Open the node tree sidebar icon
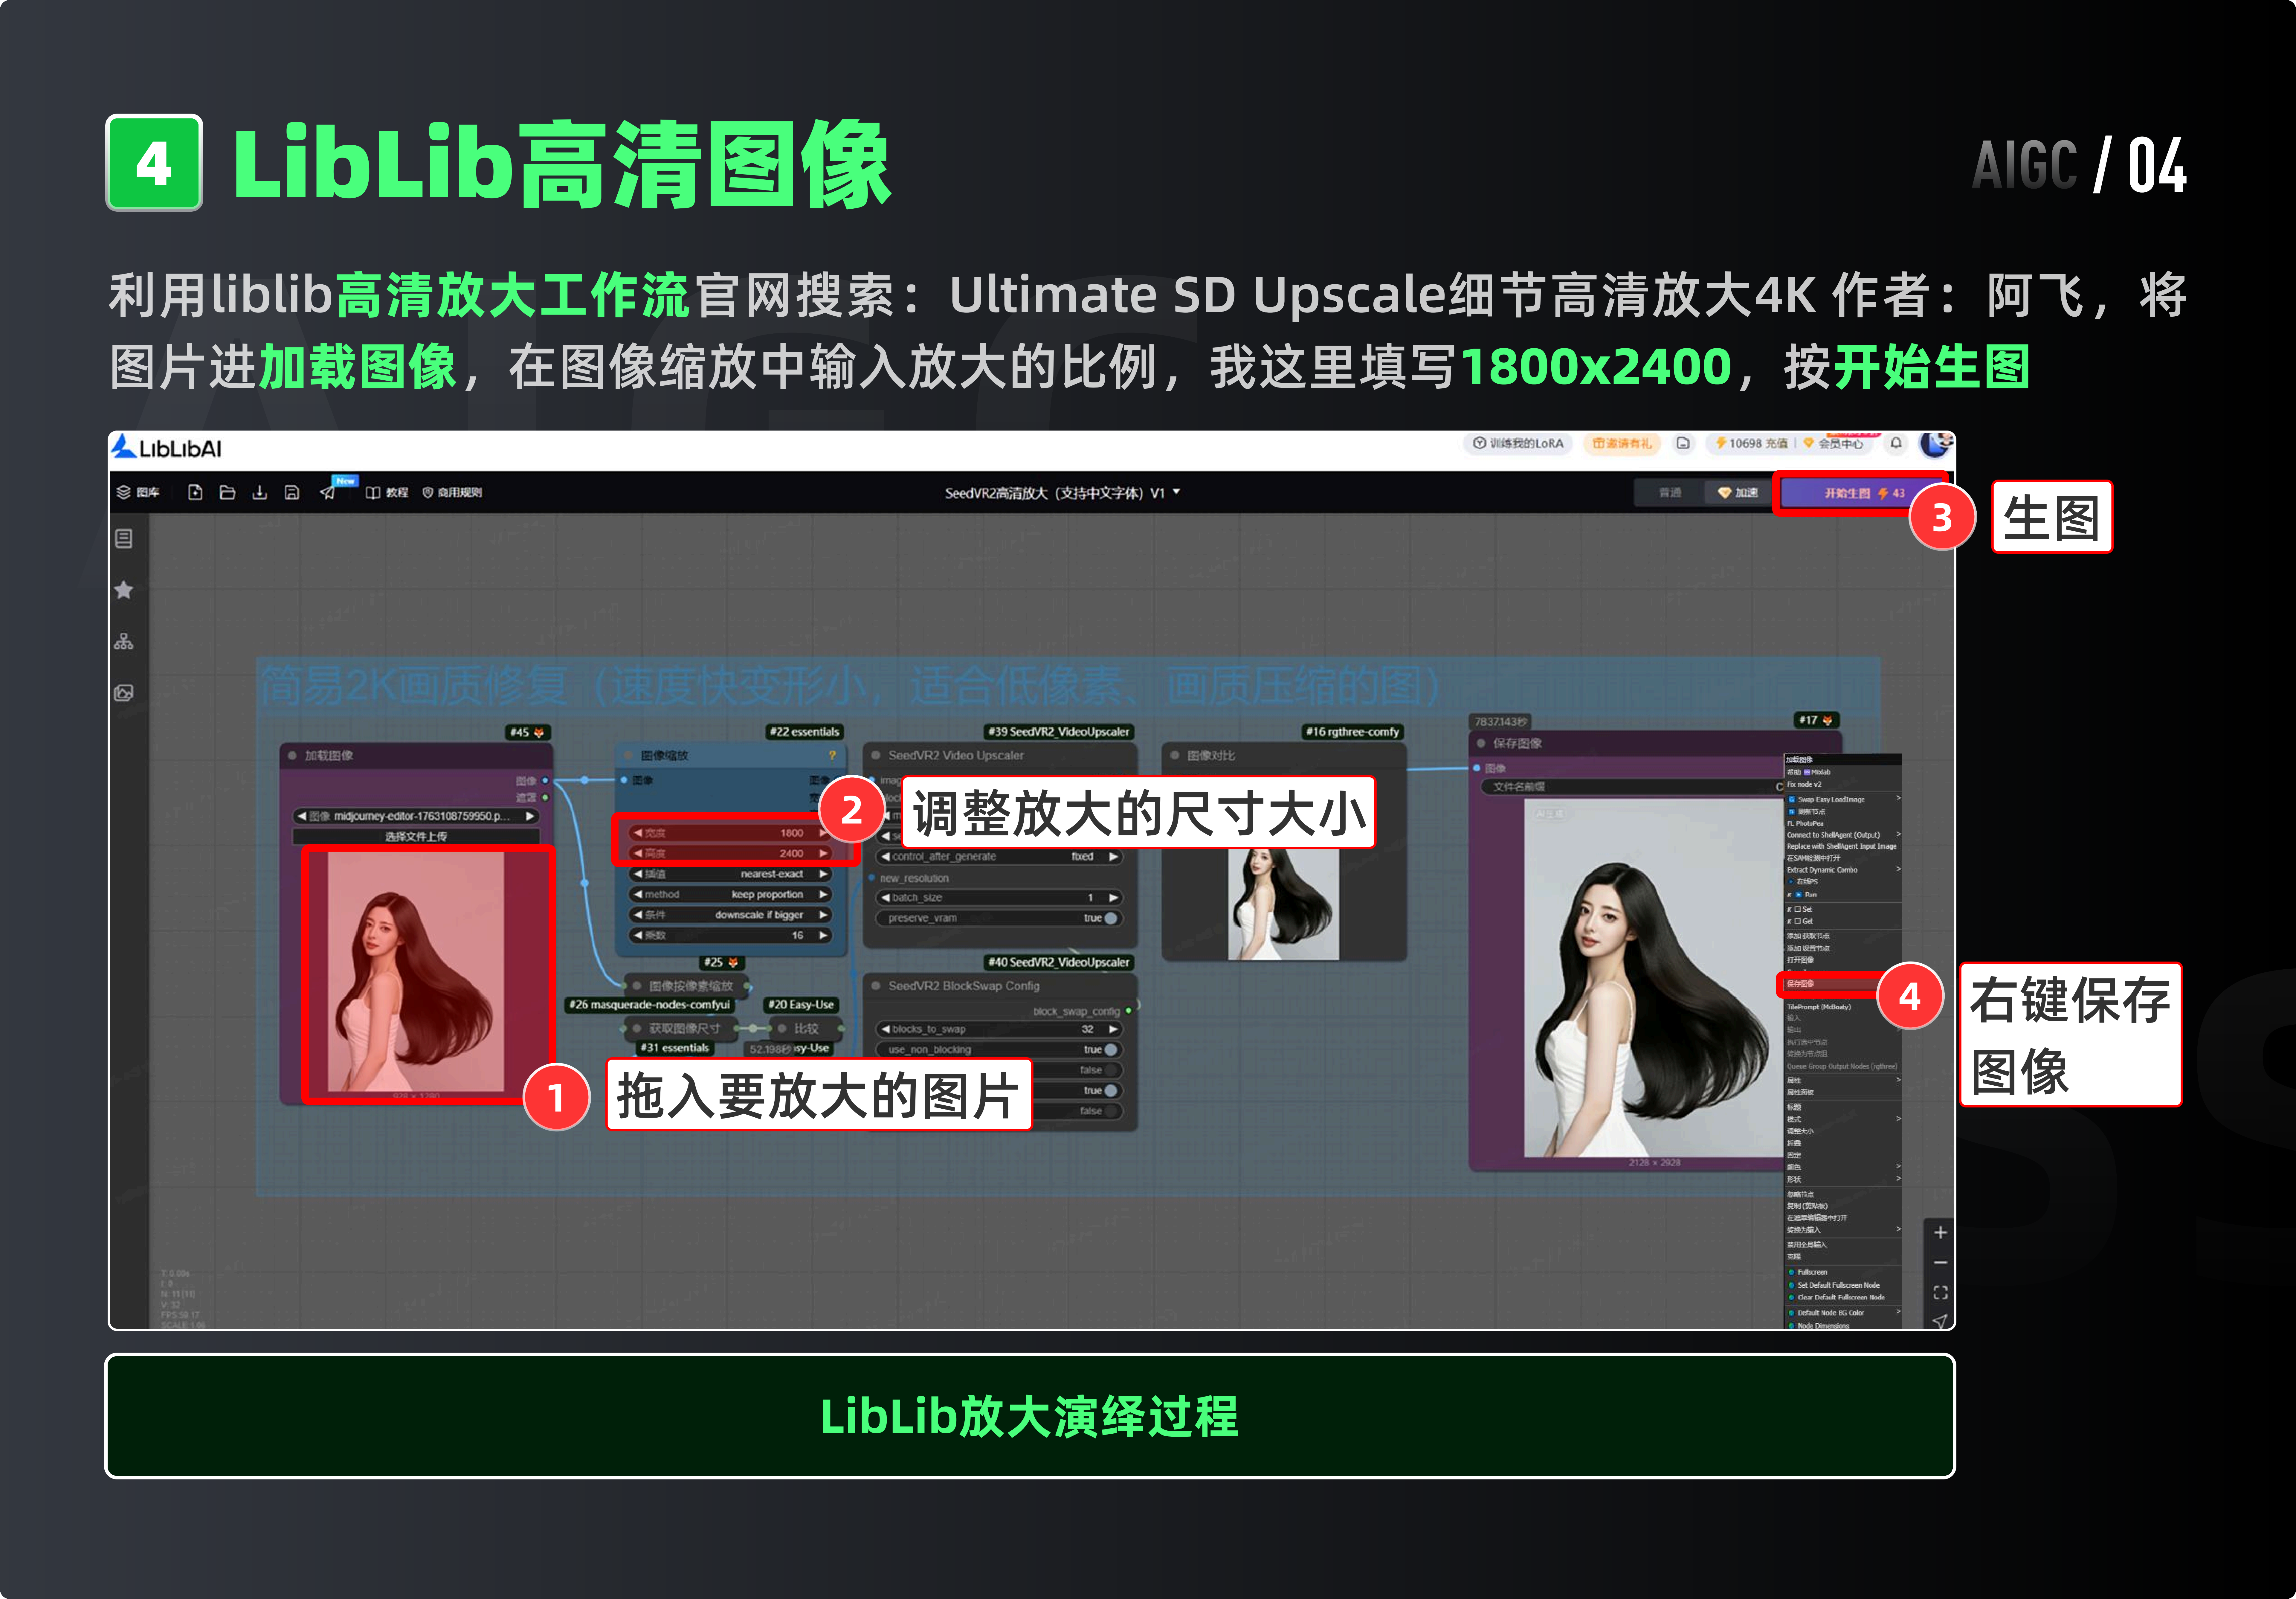2296x1599 pixels. 124,641
